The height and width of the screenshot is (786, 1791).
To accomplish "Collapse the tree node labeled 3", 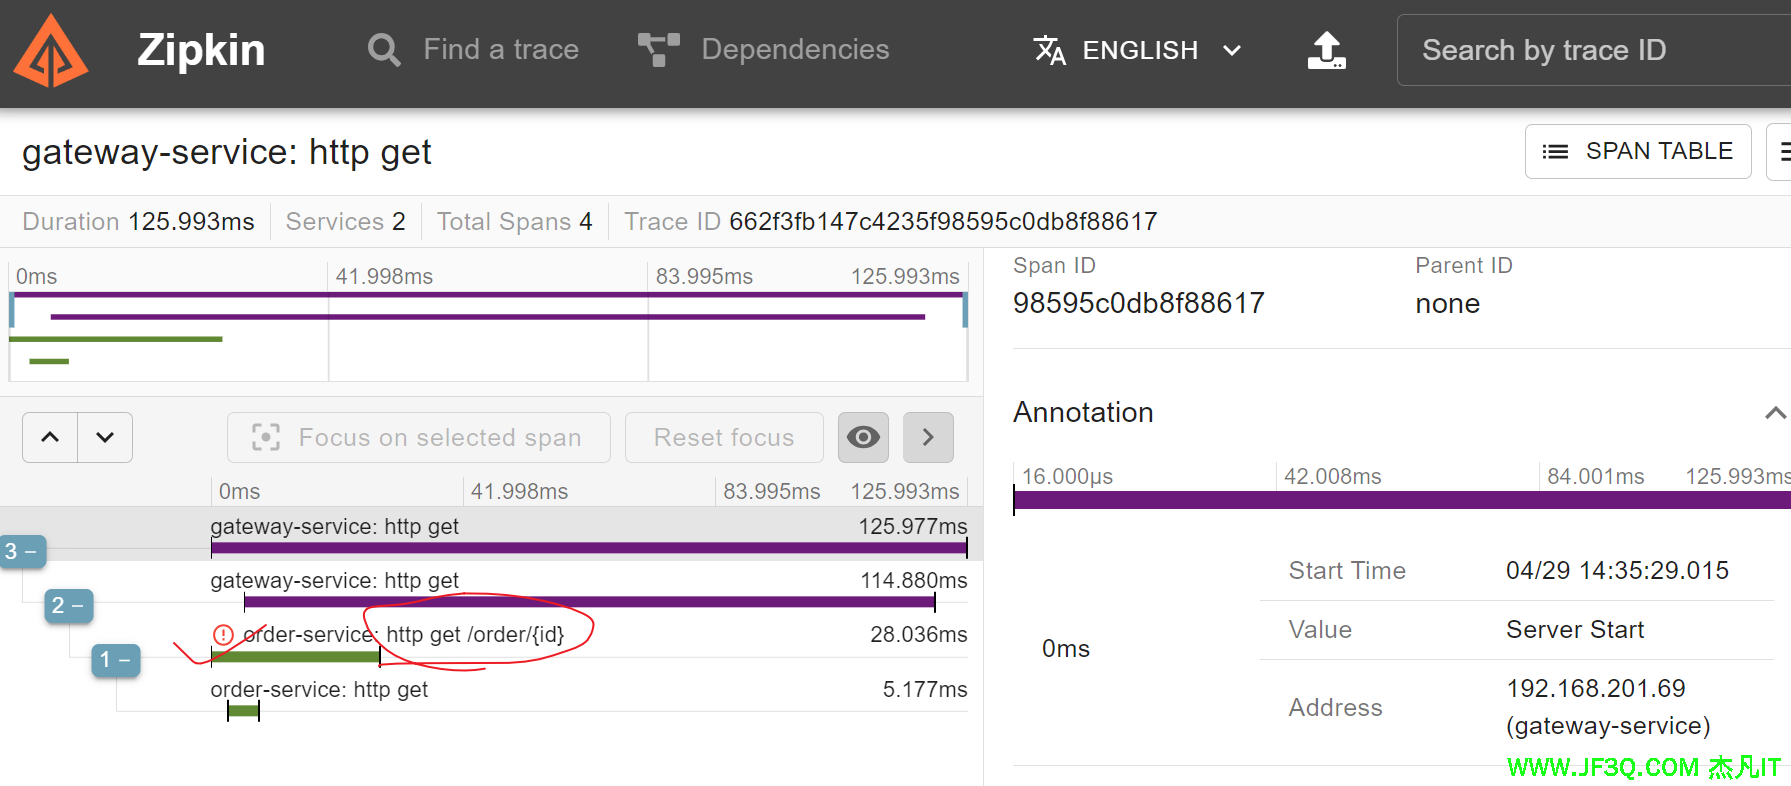I will point(22,551).
